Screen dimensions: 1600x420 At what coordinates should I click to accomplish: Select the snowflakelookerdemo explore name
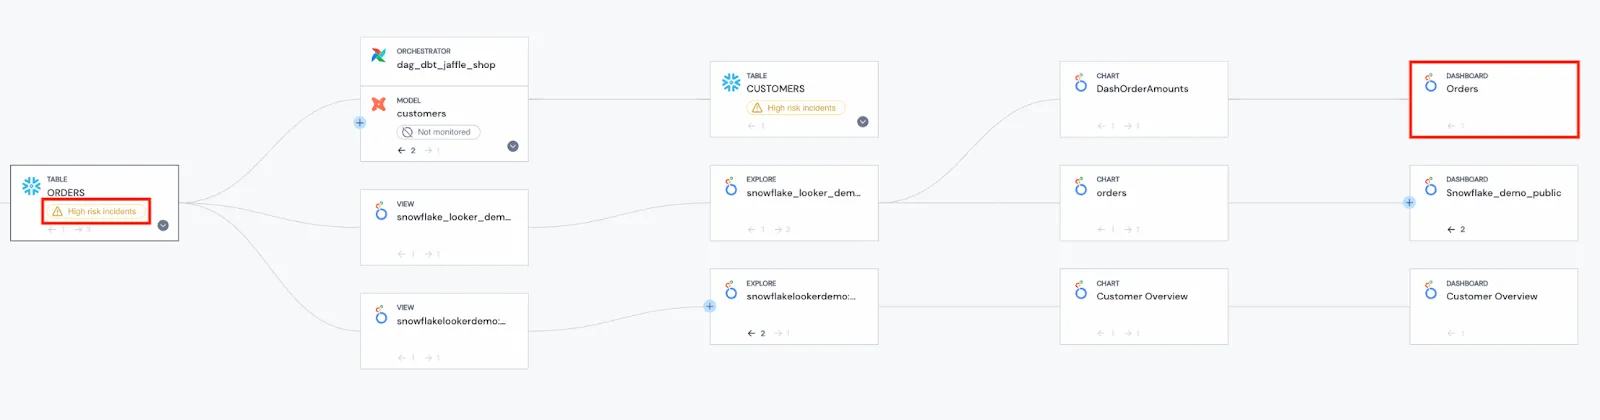[801, 297]
